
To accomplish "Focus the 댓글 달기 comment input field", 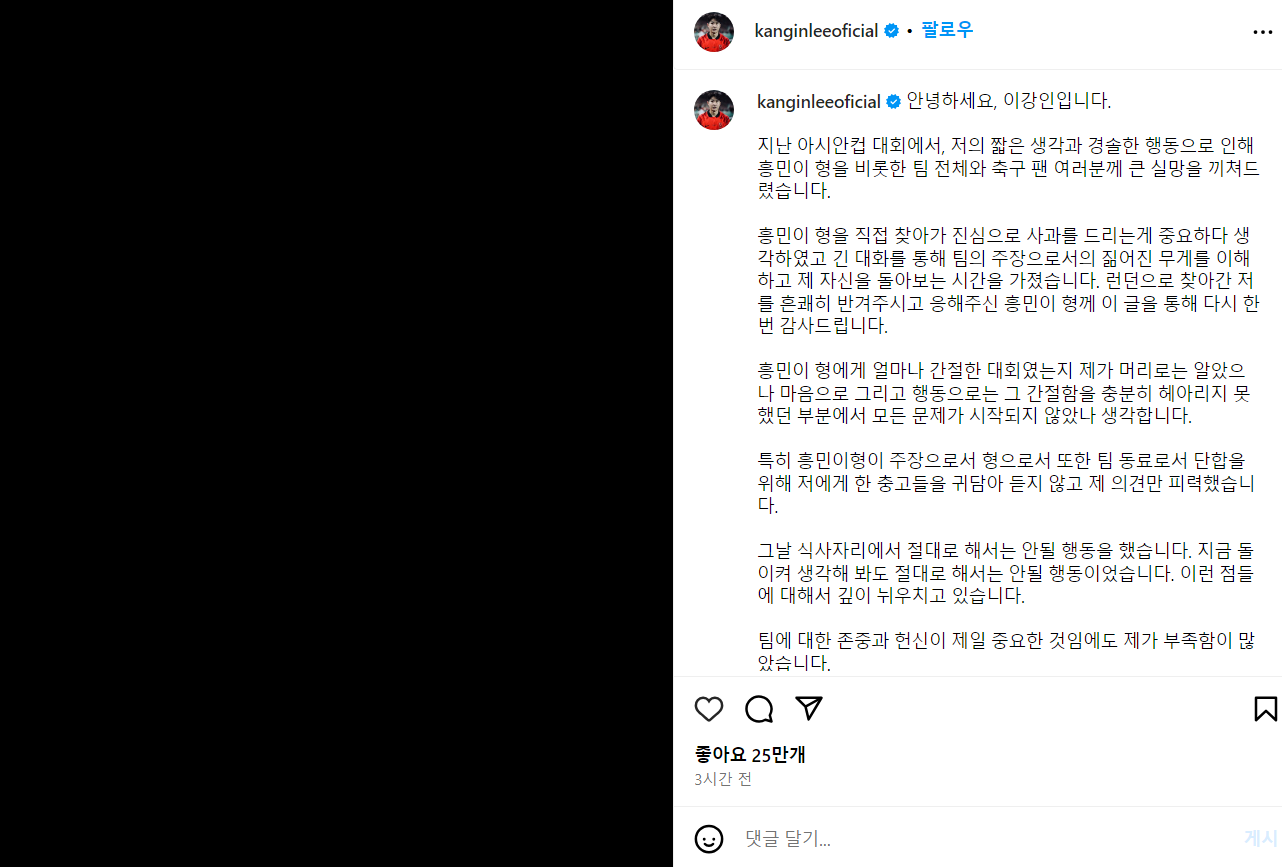I will pyautogui.click(x=985, y=838).
